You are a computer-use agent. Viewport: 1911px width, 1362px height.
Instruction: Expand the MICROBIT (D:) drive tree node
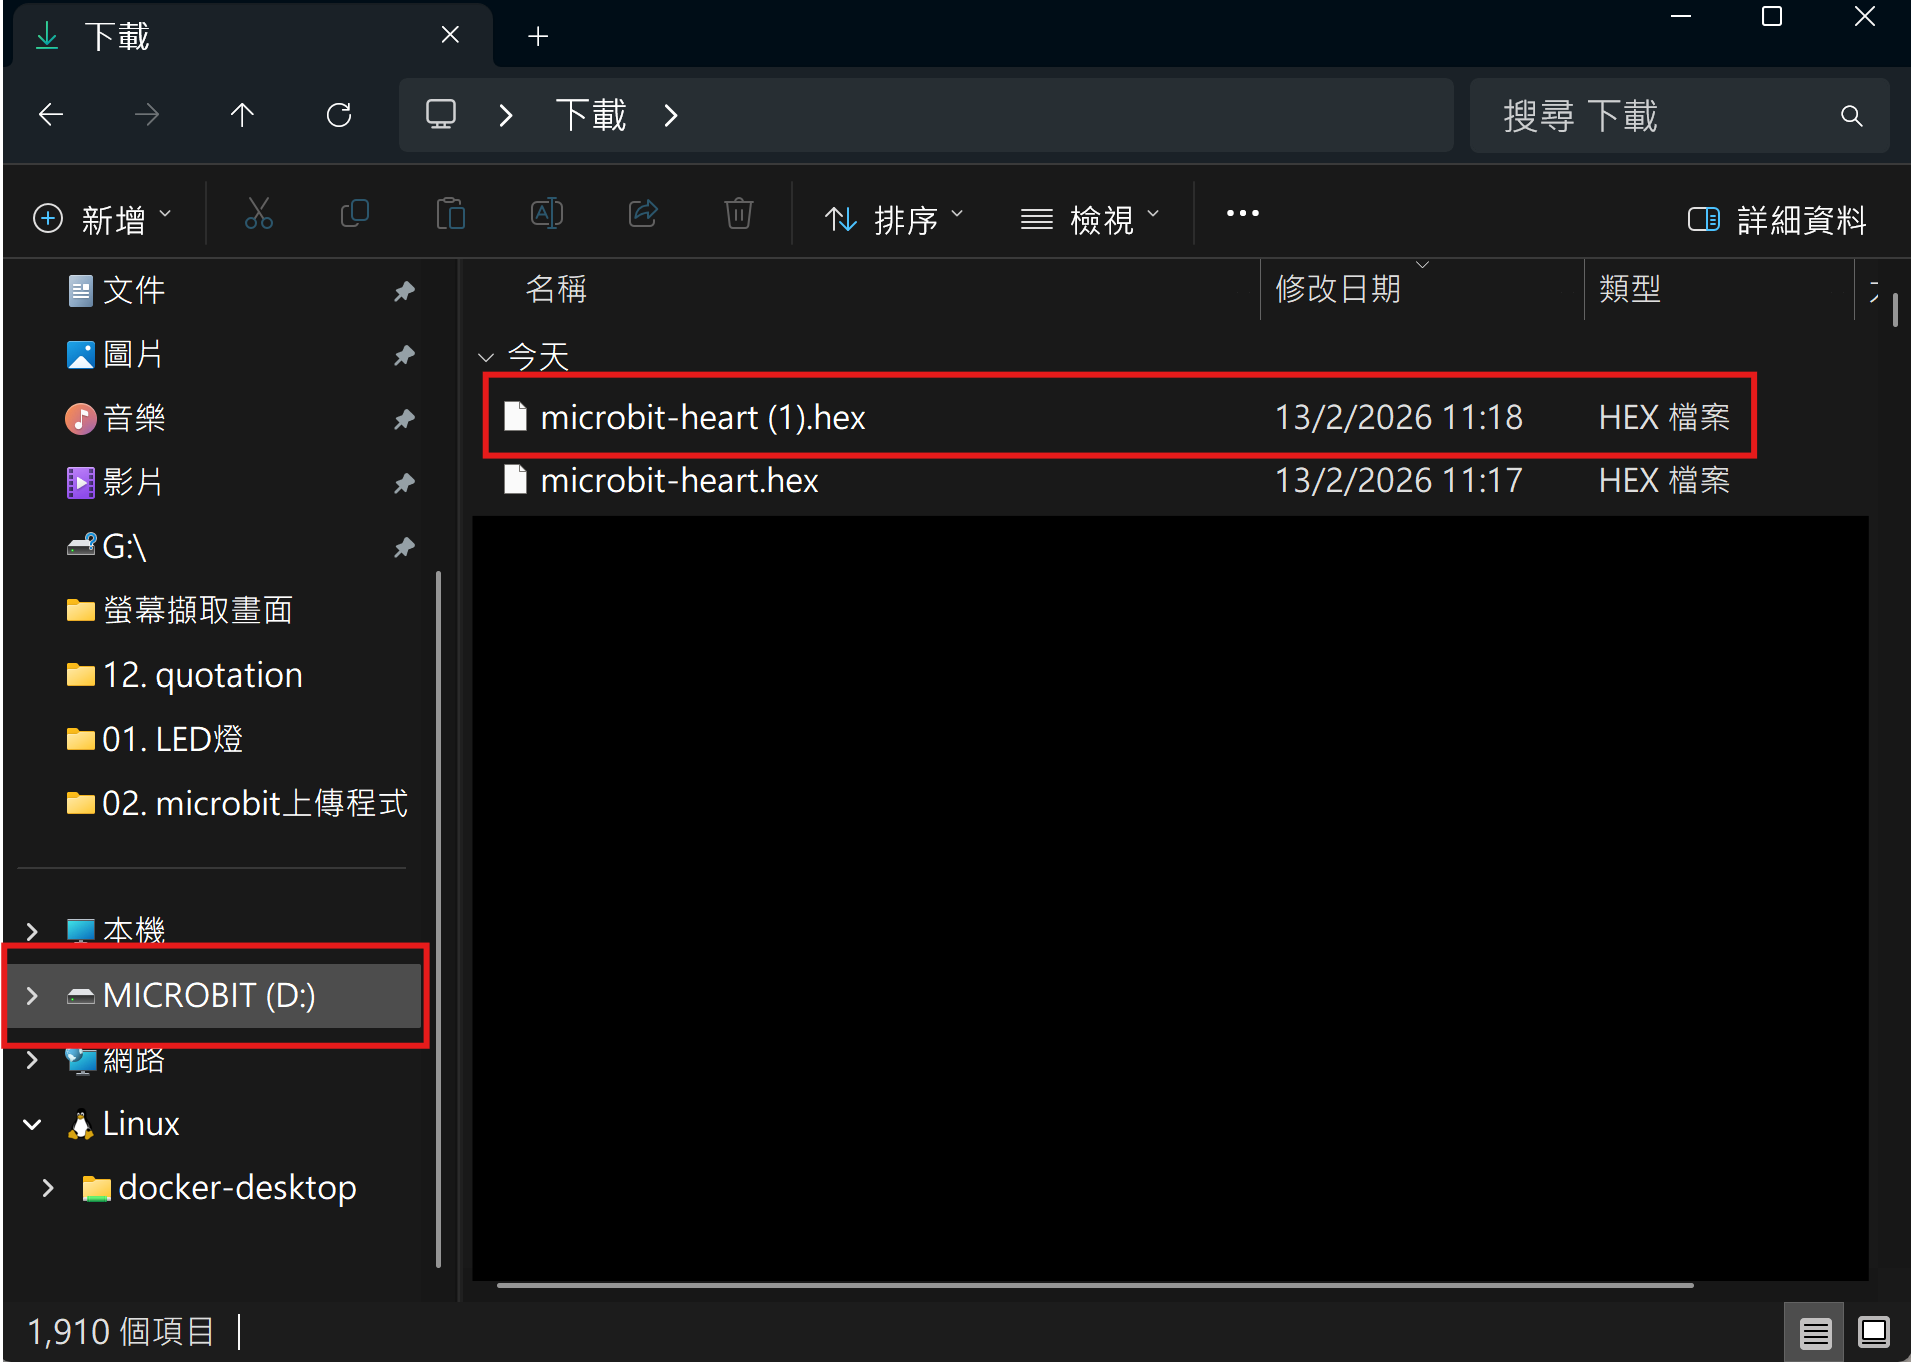(32, 996)
